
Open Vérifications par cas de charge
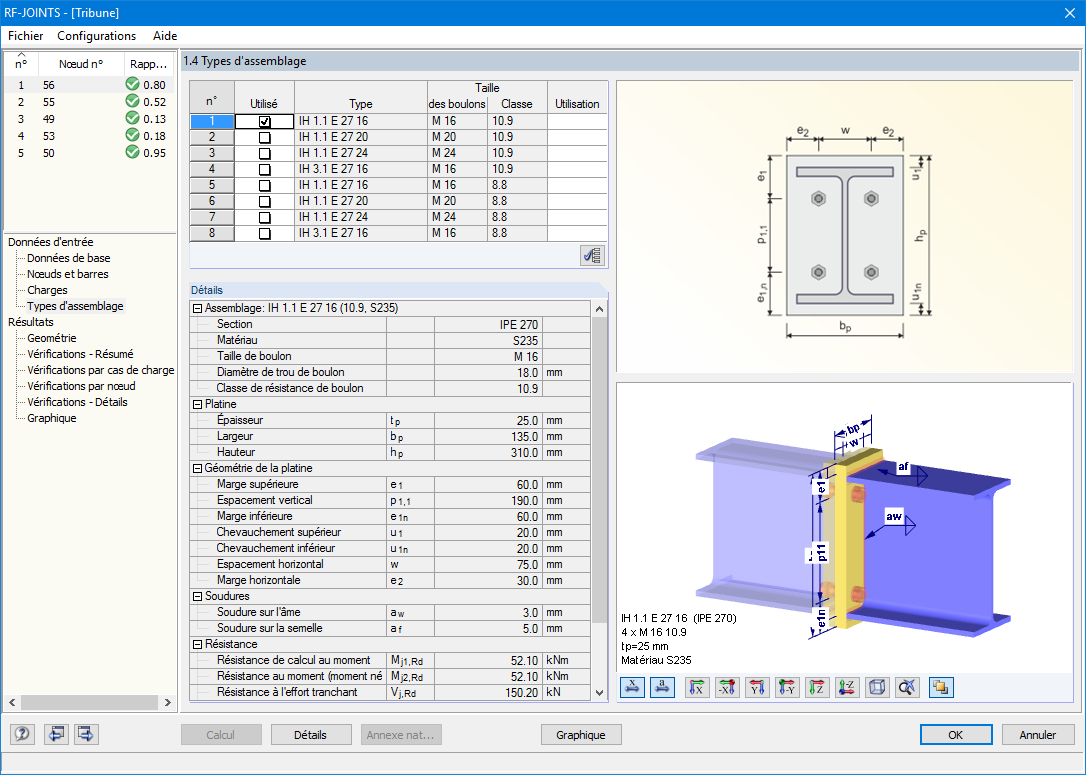tap(100, 370)
